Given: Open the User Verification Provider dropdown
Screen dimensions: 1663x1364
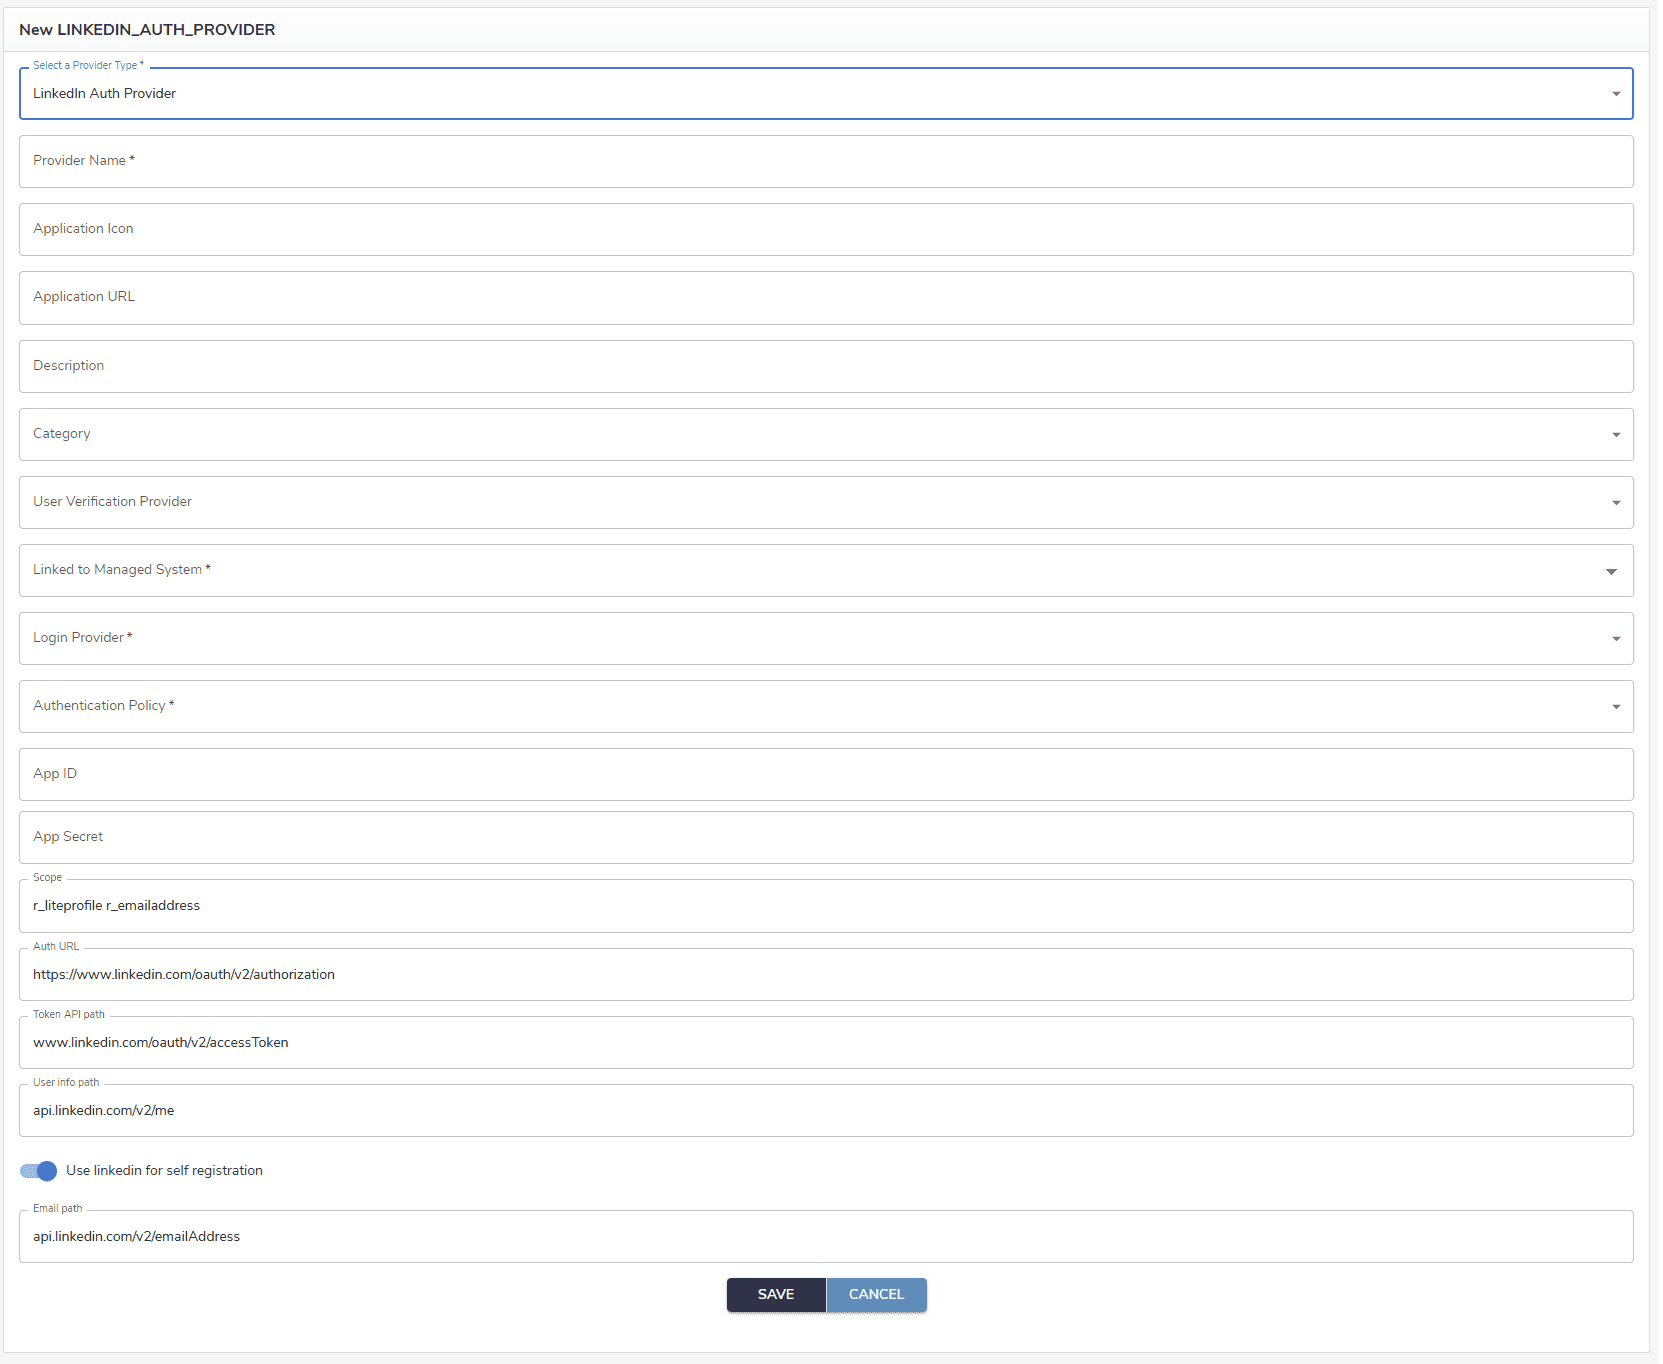Looking at the screenshot, I should [825, 503].
